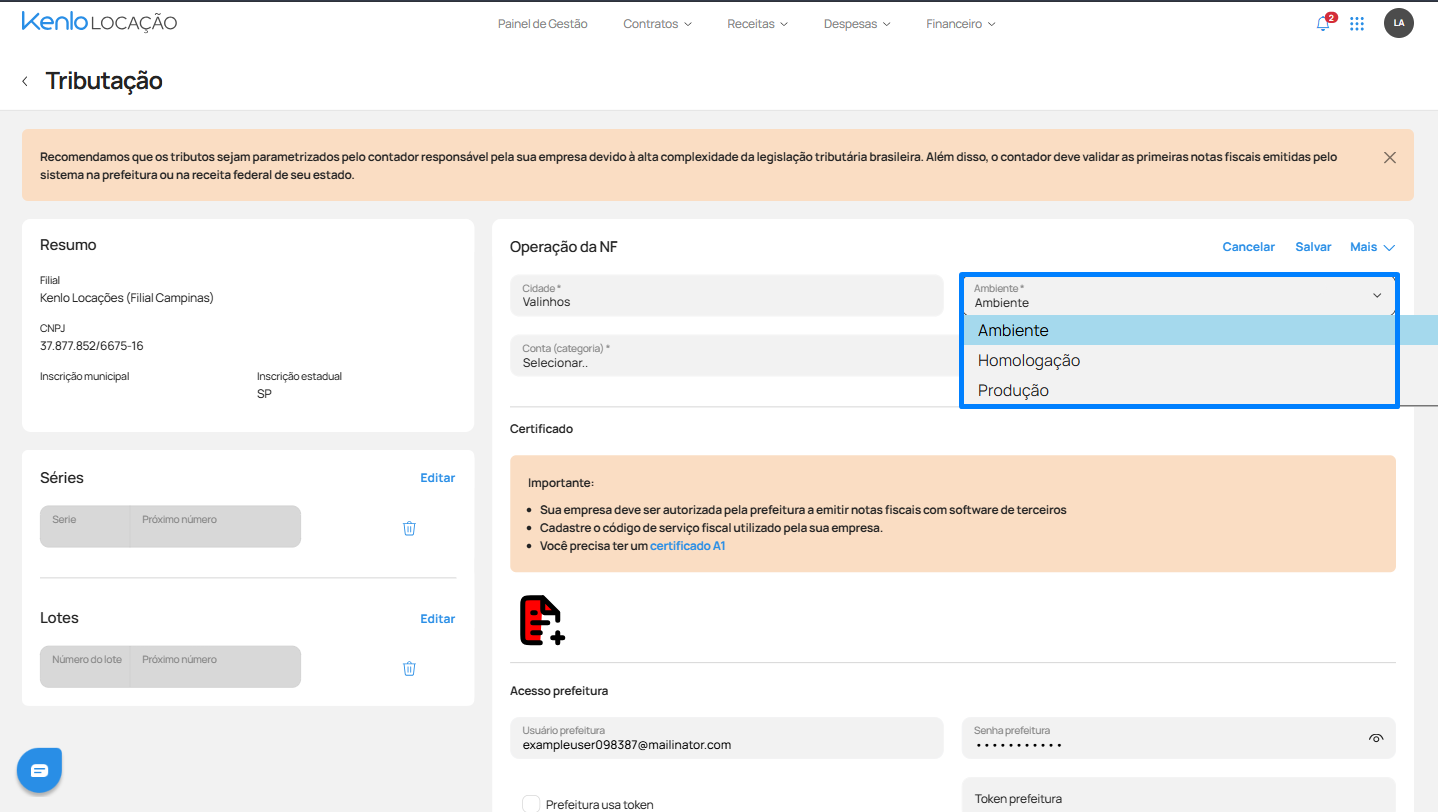Choose the Ambiente placeholder option
This screenshot has width=1438, height=812.
1179,330
